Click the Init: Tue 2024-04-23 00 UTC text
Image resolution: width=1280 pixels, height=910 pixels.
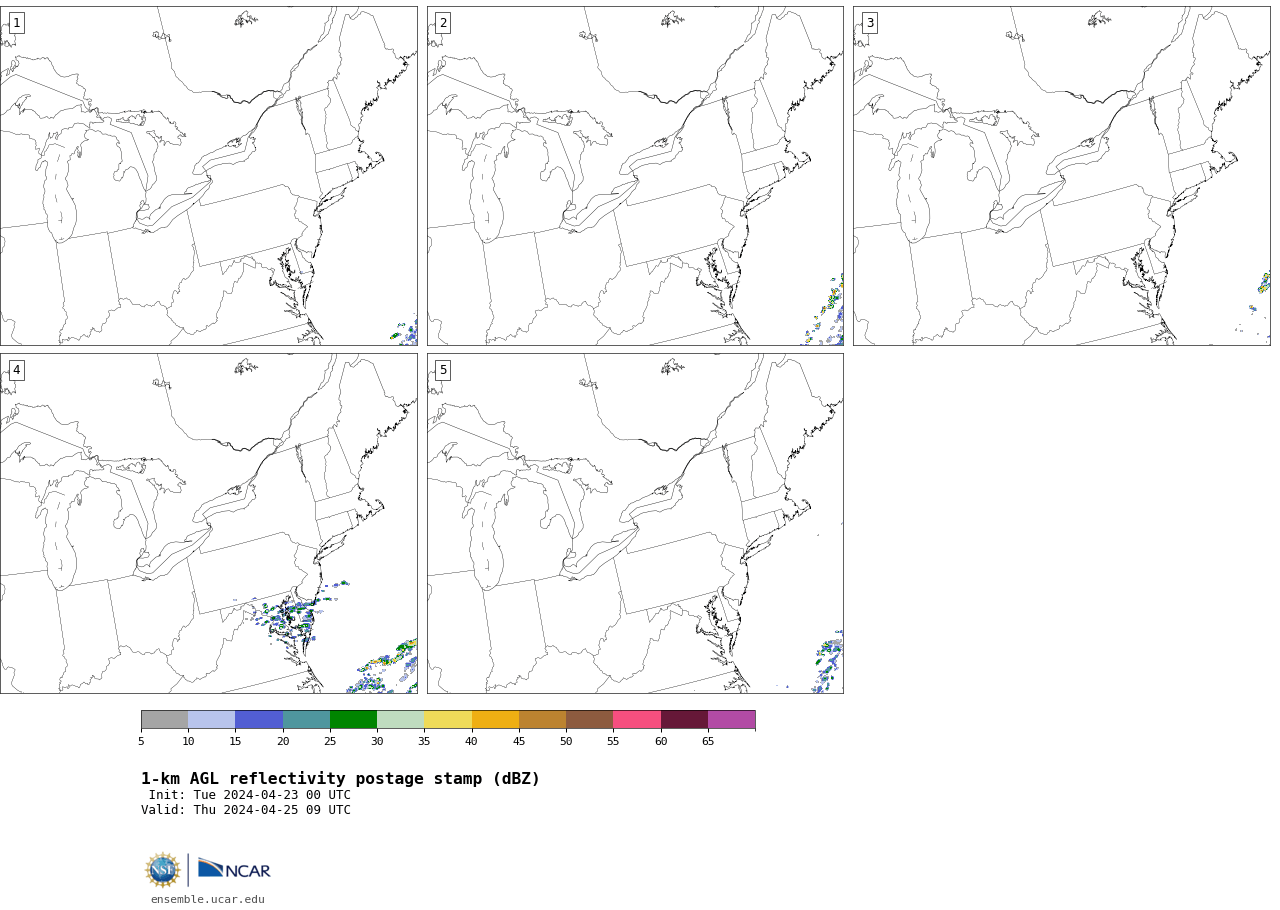point(250,795)
